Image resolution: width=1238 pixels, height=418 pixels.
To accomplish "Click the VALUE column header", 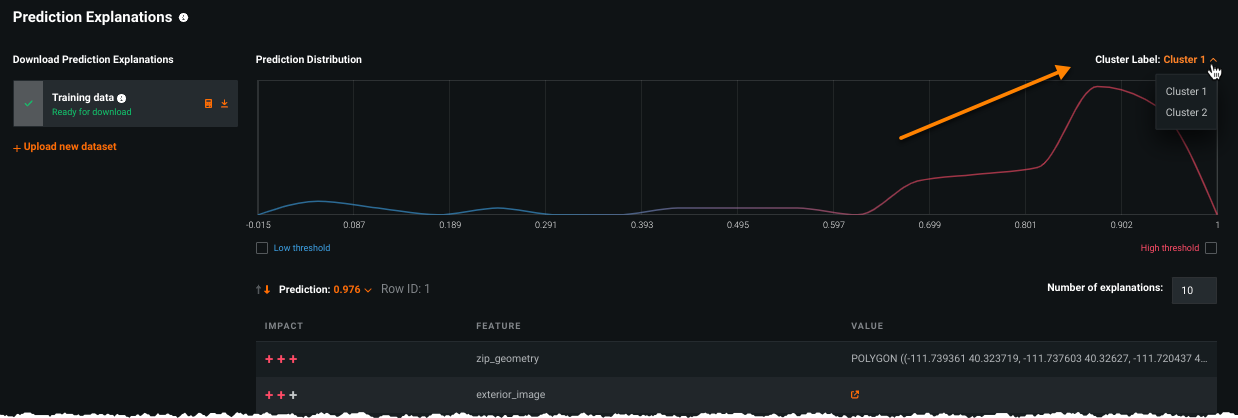I will coord(866,326).
